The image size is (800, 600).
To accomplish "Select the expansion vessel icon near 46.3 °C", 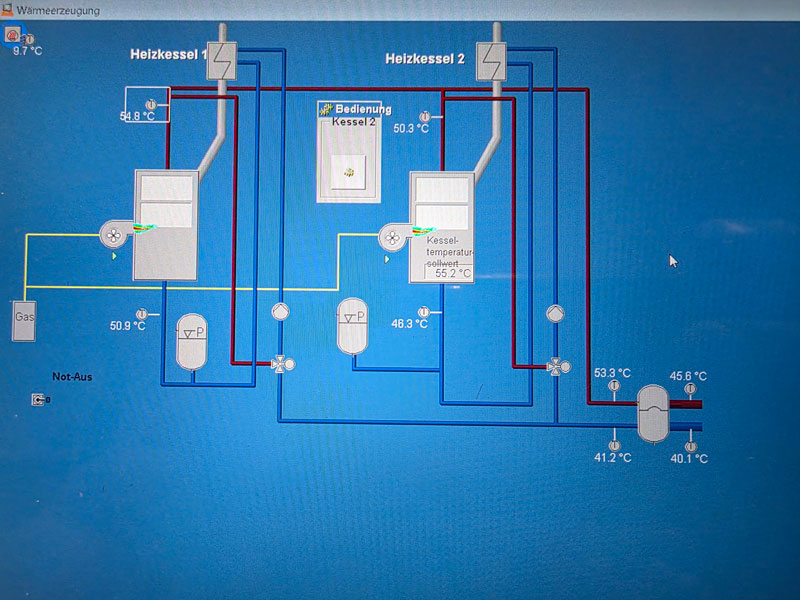I will tap(351, 327).
